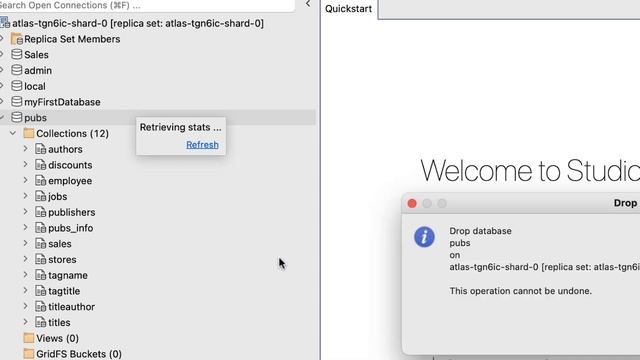Click the Collections (12) folder icon
This screenshot has width=640, height=360.
click(29, 133)
